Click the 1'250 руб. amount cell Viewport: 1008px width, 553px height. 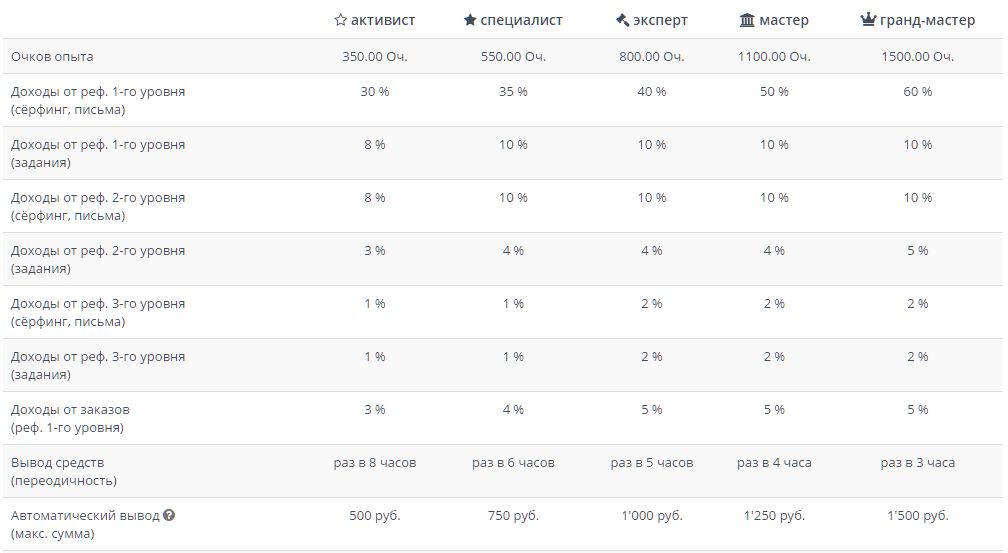click(x=774, y=516)
